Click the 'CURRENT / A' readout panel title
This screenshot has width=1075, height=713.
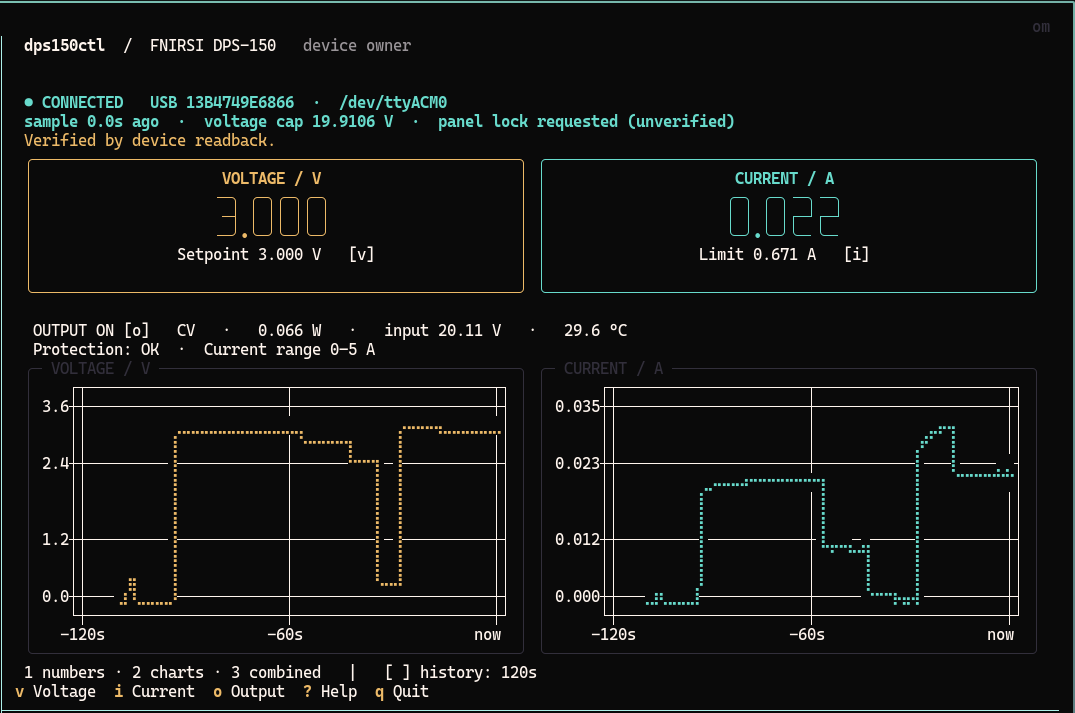click(784, 179)
